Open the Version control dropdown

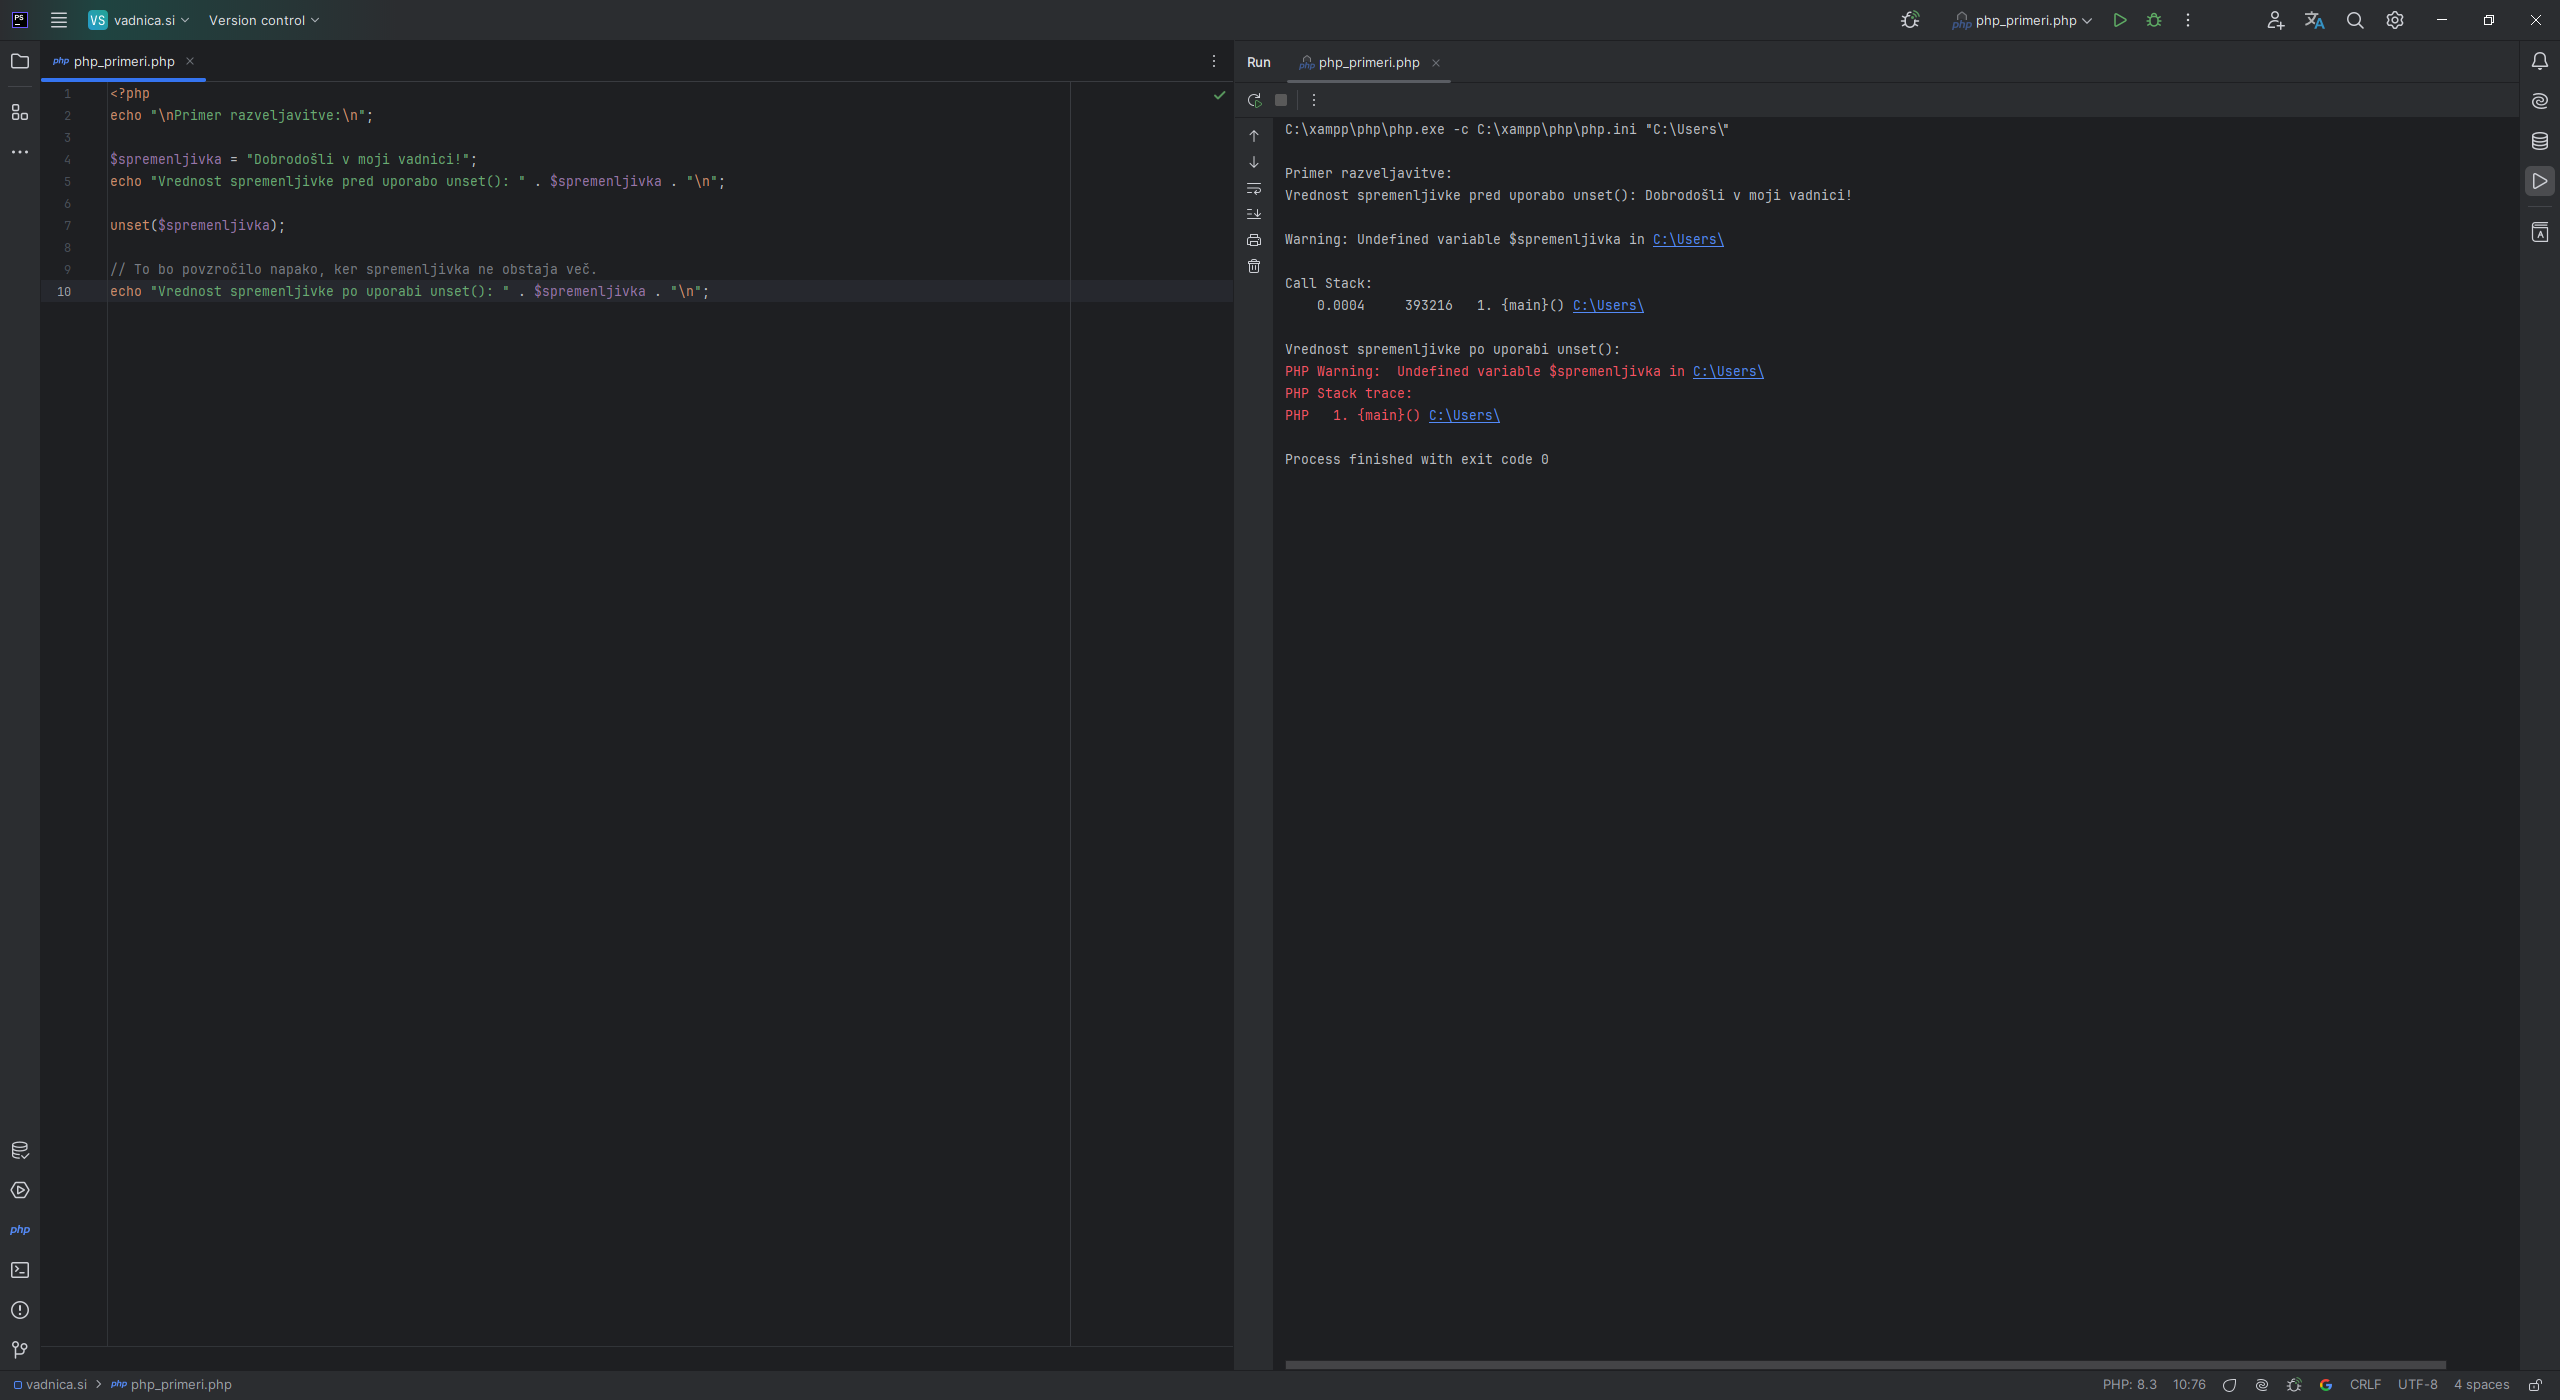click(263, 20)
